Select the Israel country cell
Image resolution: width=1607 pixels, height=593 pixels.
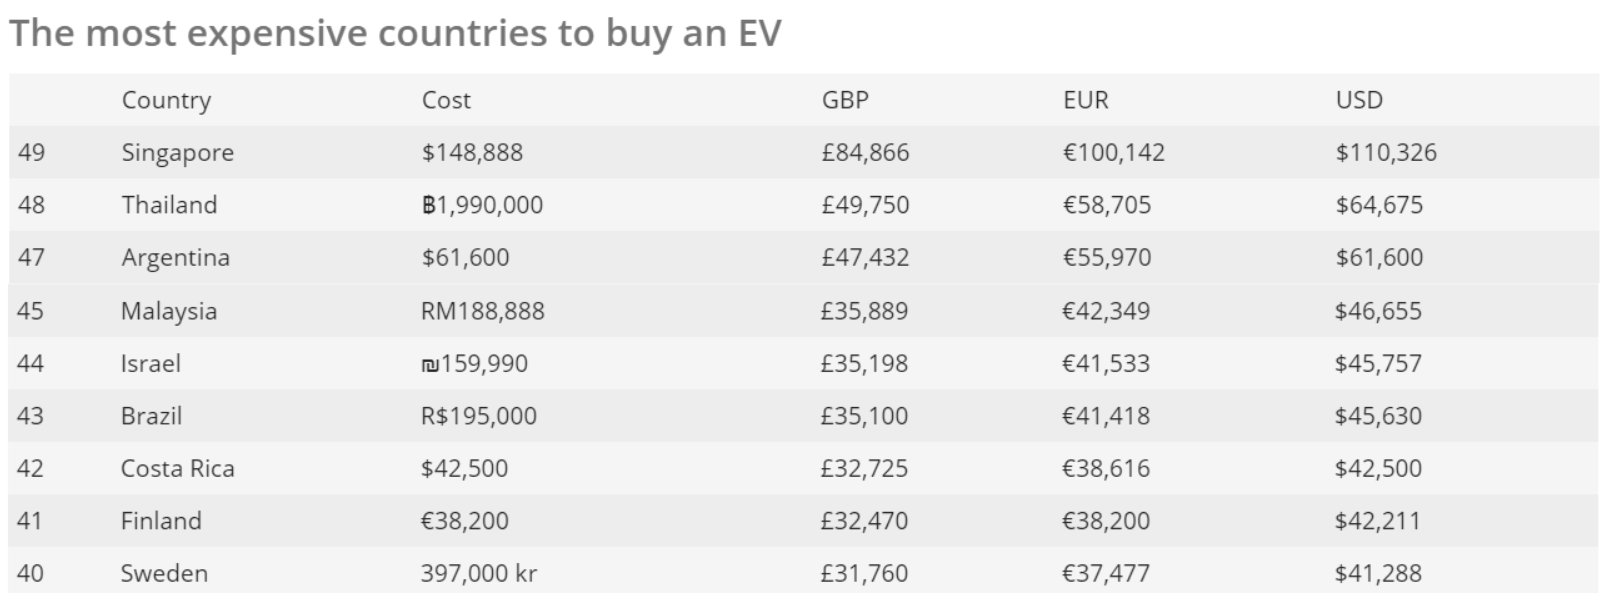(150, 363)
